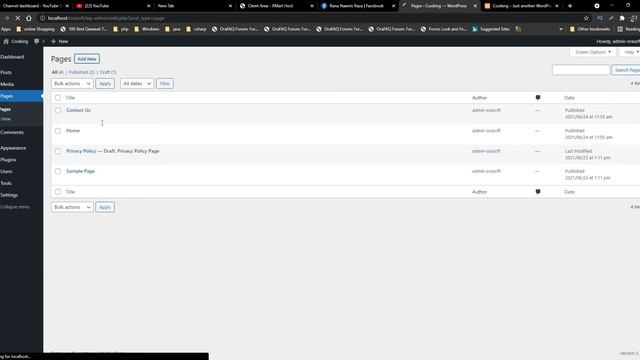The width and height of the screenshot is (640, 360).
Task: Click the comments icon in the table footer row
Action: pyautogui.click(x=538, y=192)
